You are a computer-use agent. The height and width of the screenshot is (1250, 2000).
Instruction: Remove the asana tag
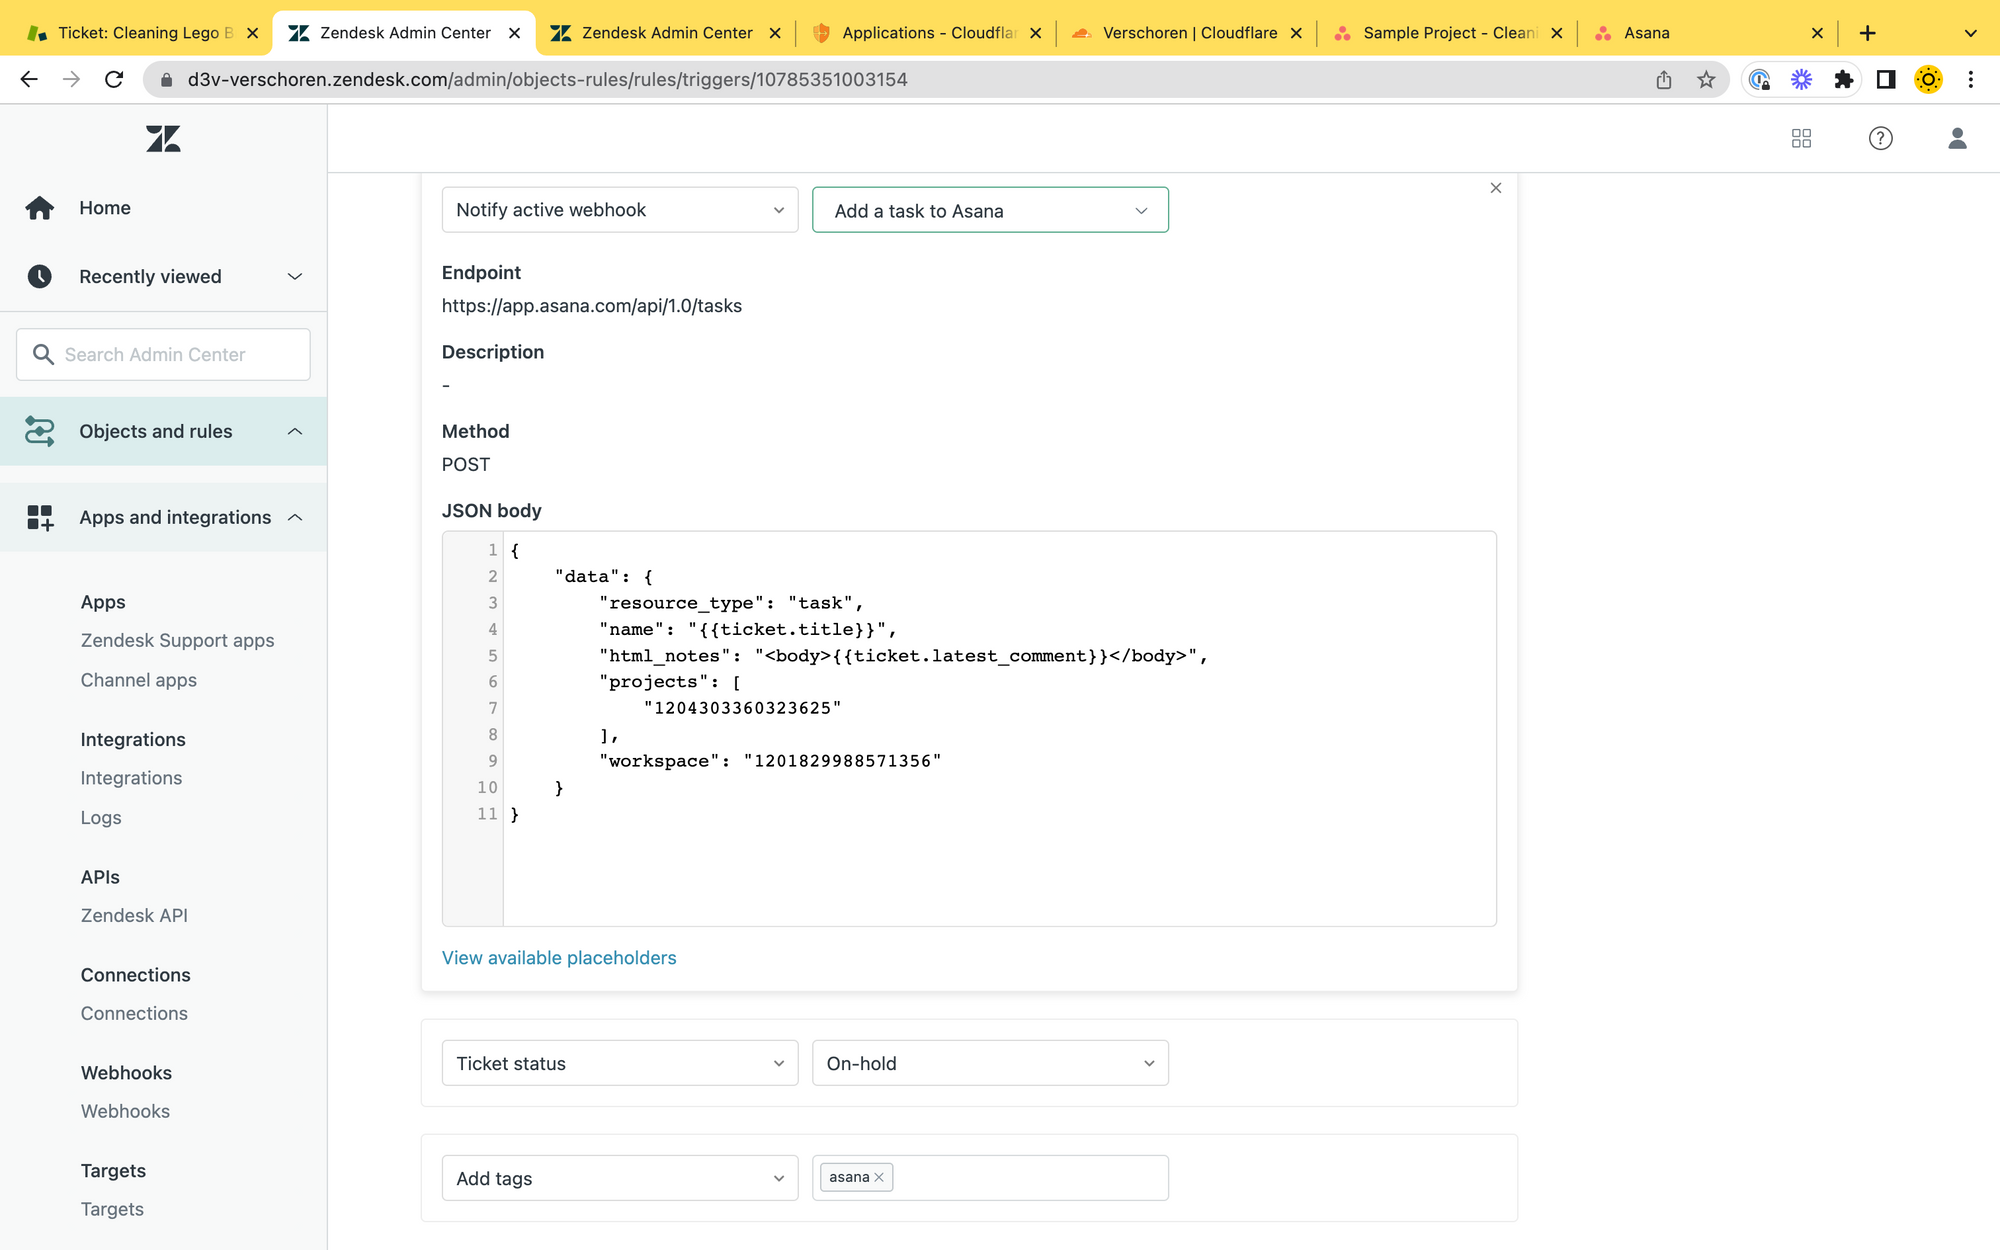click(x=879, y=1177)
